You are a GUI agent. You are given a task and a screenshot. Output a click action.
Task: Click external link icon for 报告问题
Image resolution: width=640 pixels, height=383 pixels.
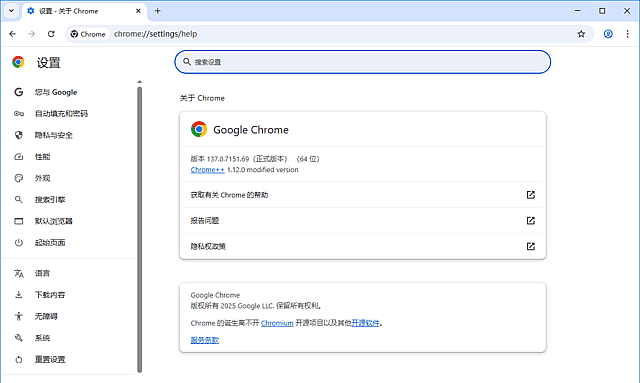coord(531,220)
